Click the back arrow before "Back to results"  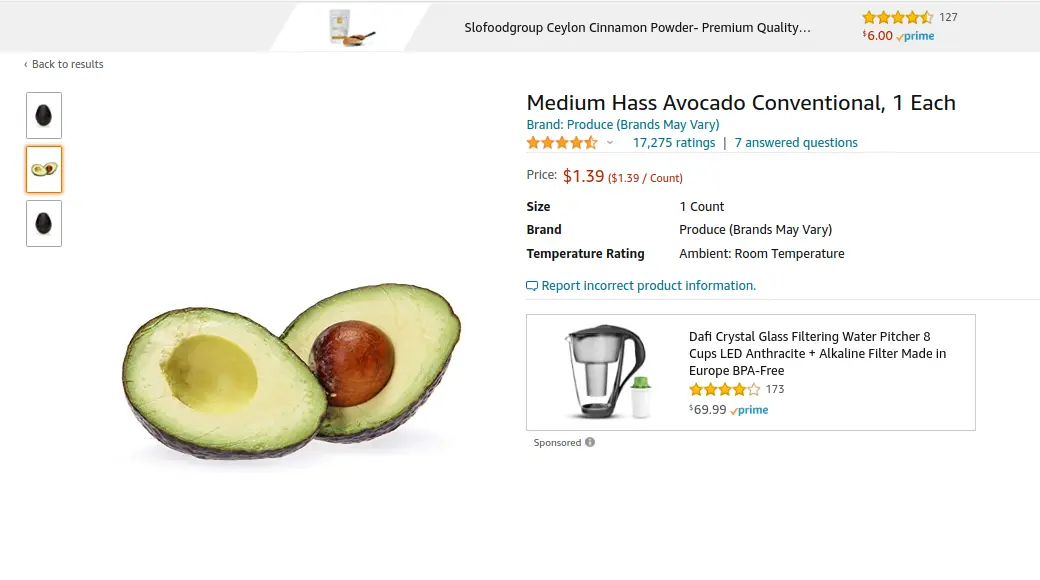pos(25,64)
